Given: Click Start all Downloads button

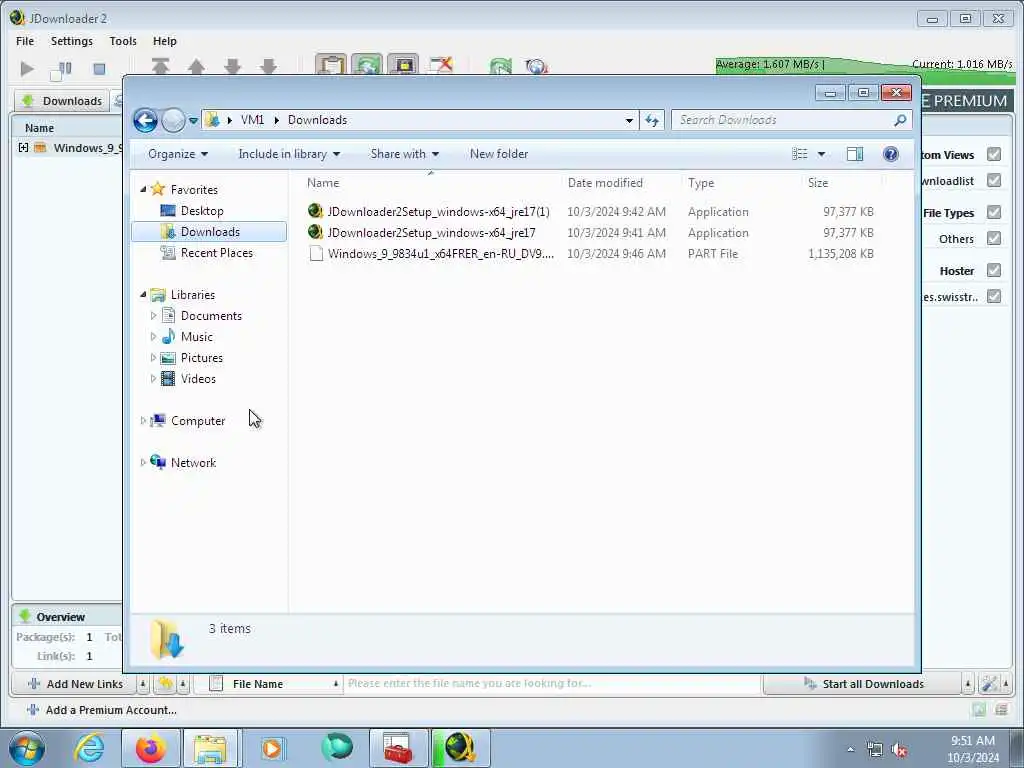Looking at the screenshot, I should (863, 684).
